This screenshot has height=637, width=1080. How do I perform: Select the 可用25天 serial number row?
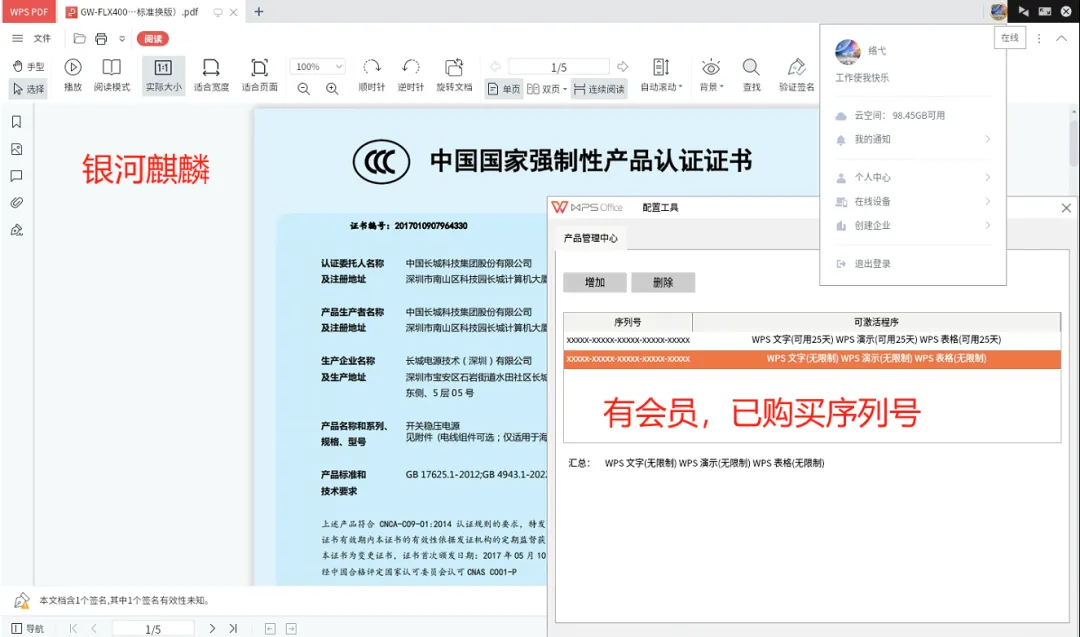812,340
